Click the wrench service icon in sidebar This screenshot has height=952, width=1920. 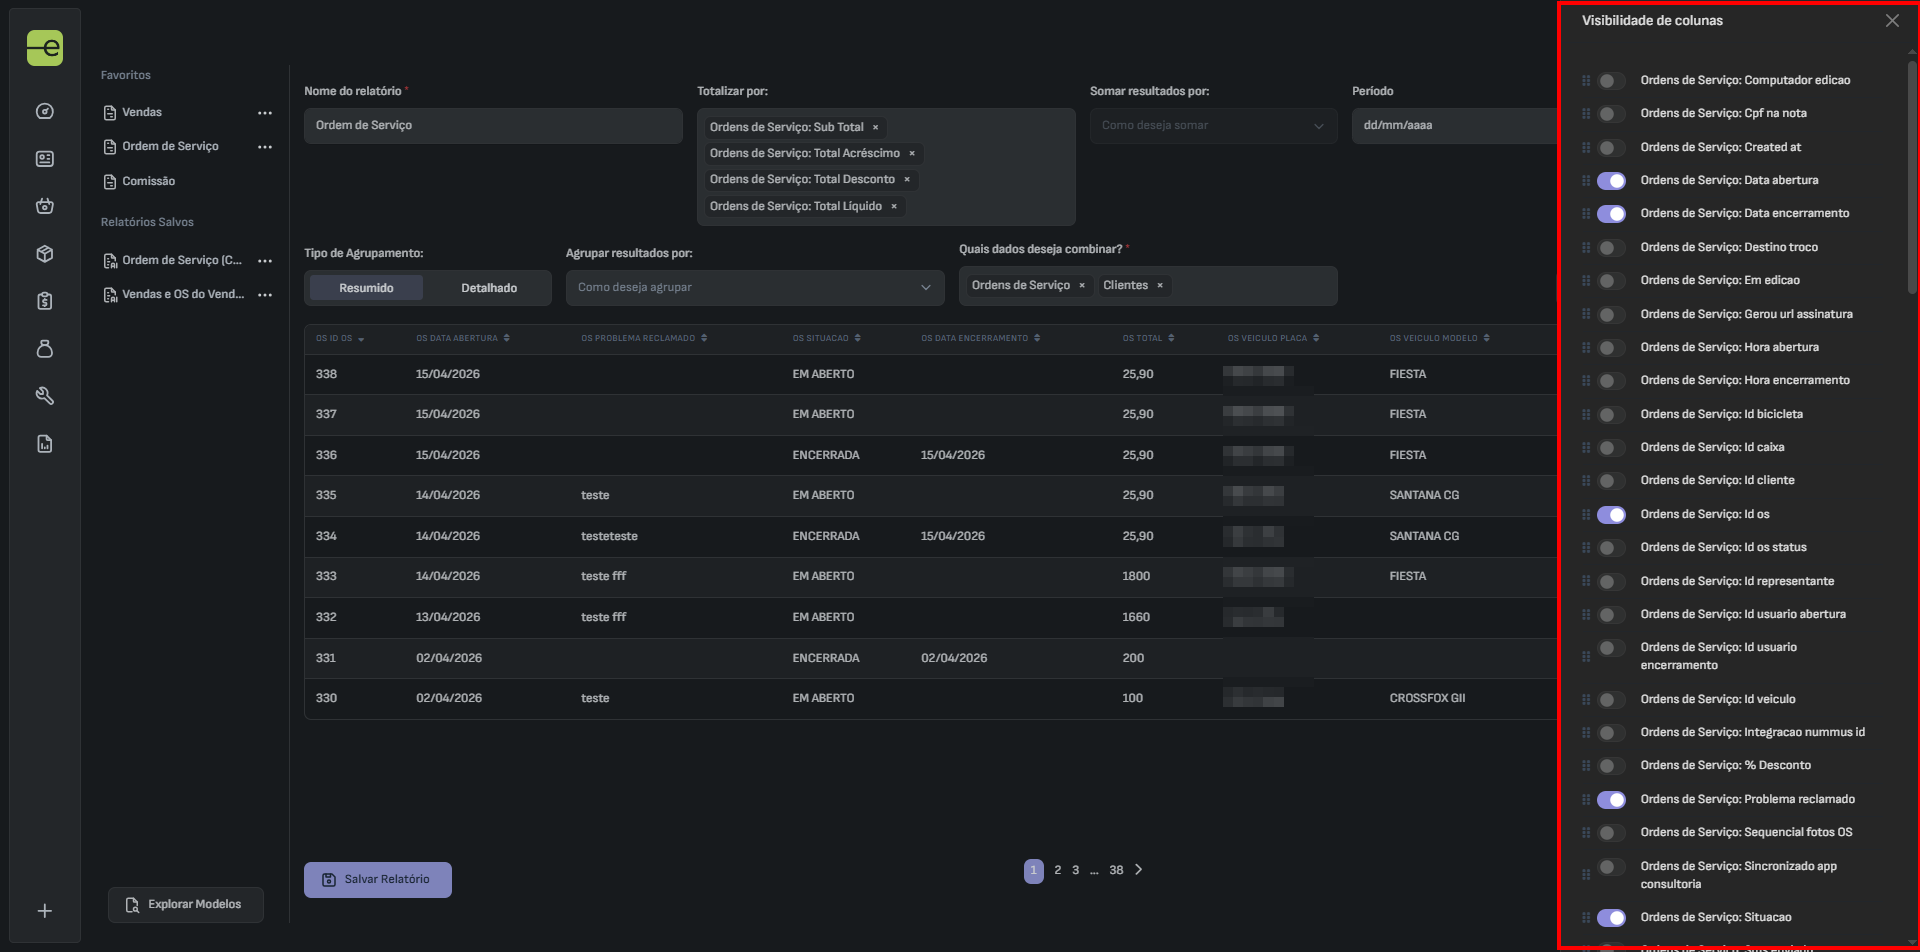[x=45, y=396]
